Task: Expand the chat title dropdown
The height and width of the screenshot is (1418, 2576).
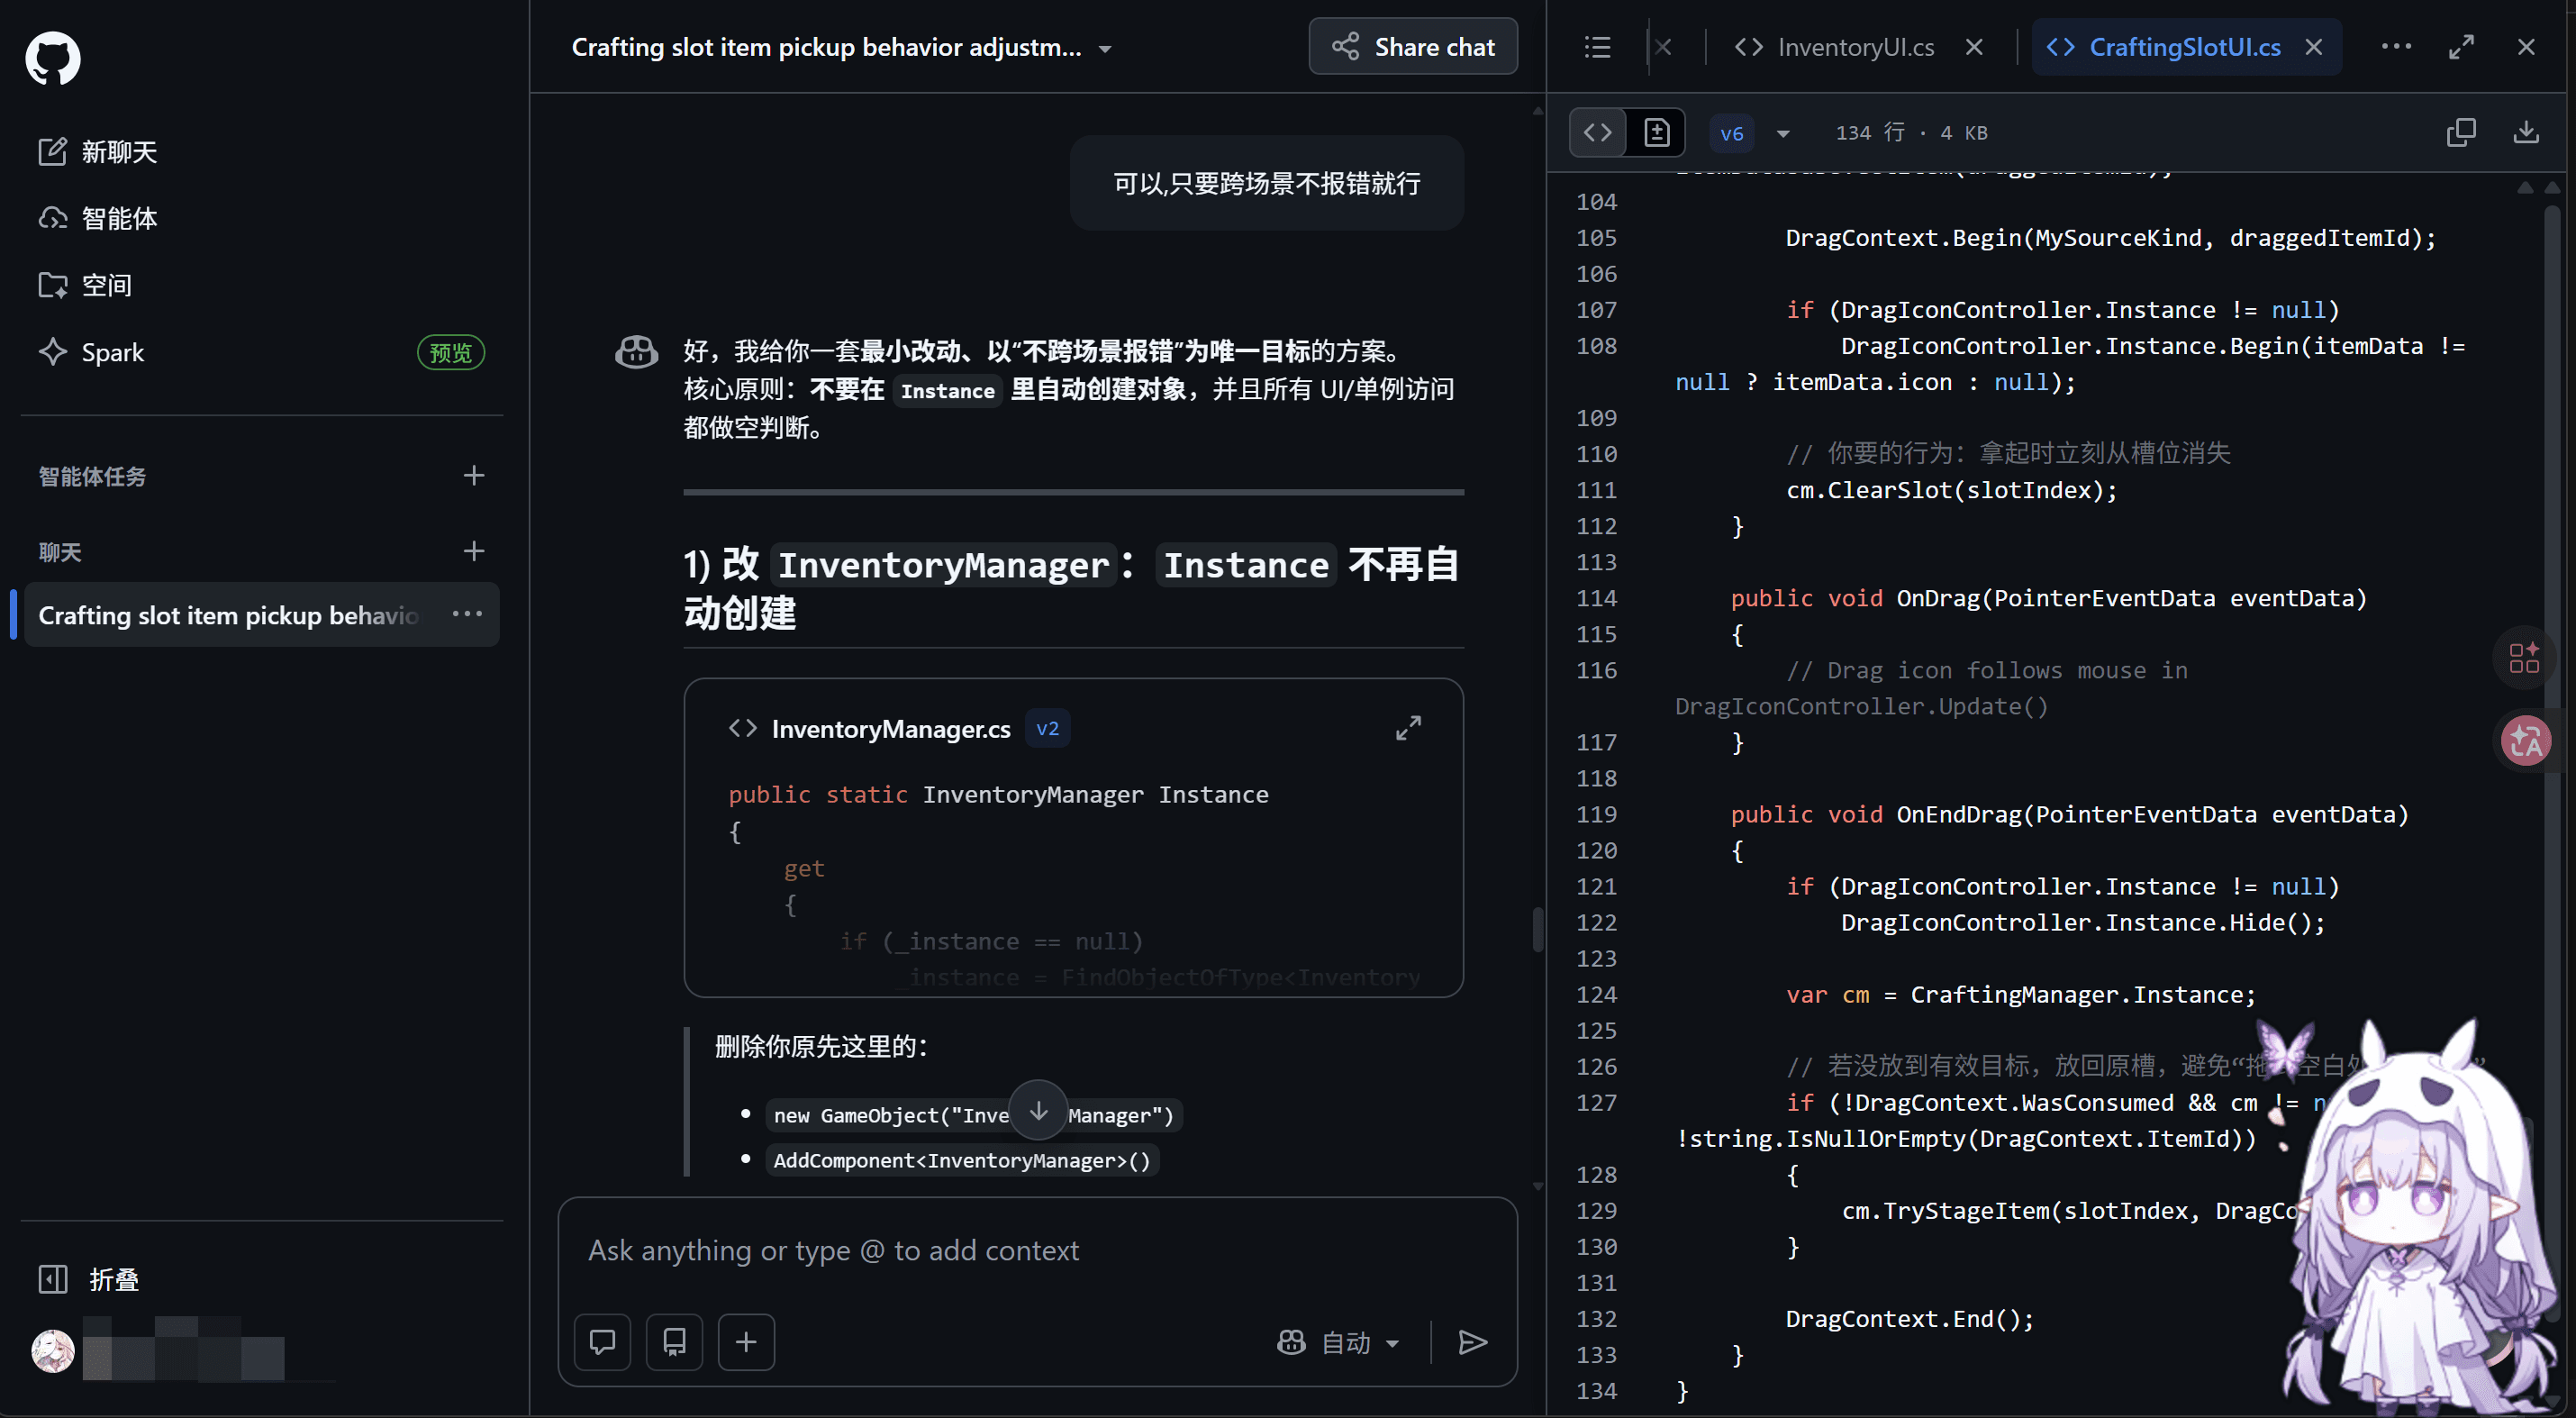Action: tap(1105, 49)
